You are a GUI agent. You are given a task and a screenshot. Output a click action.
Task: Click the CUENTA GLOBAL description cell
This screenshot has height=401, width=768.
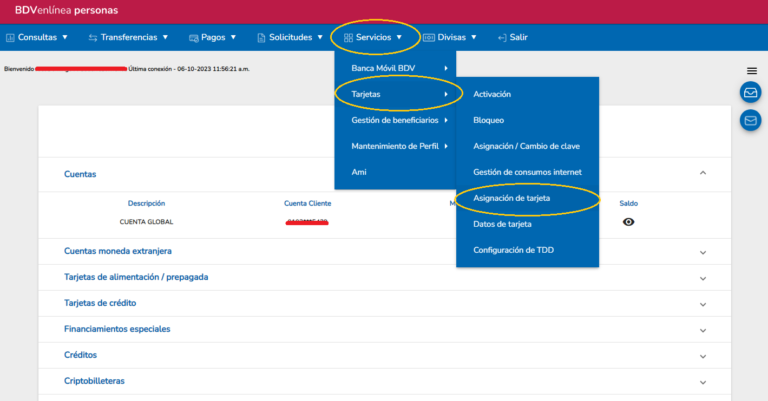pyautogui.click(x=146, y=222)
